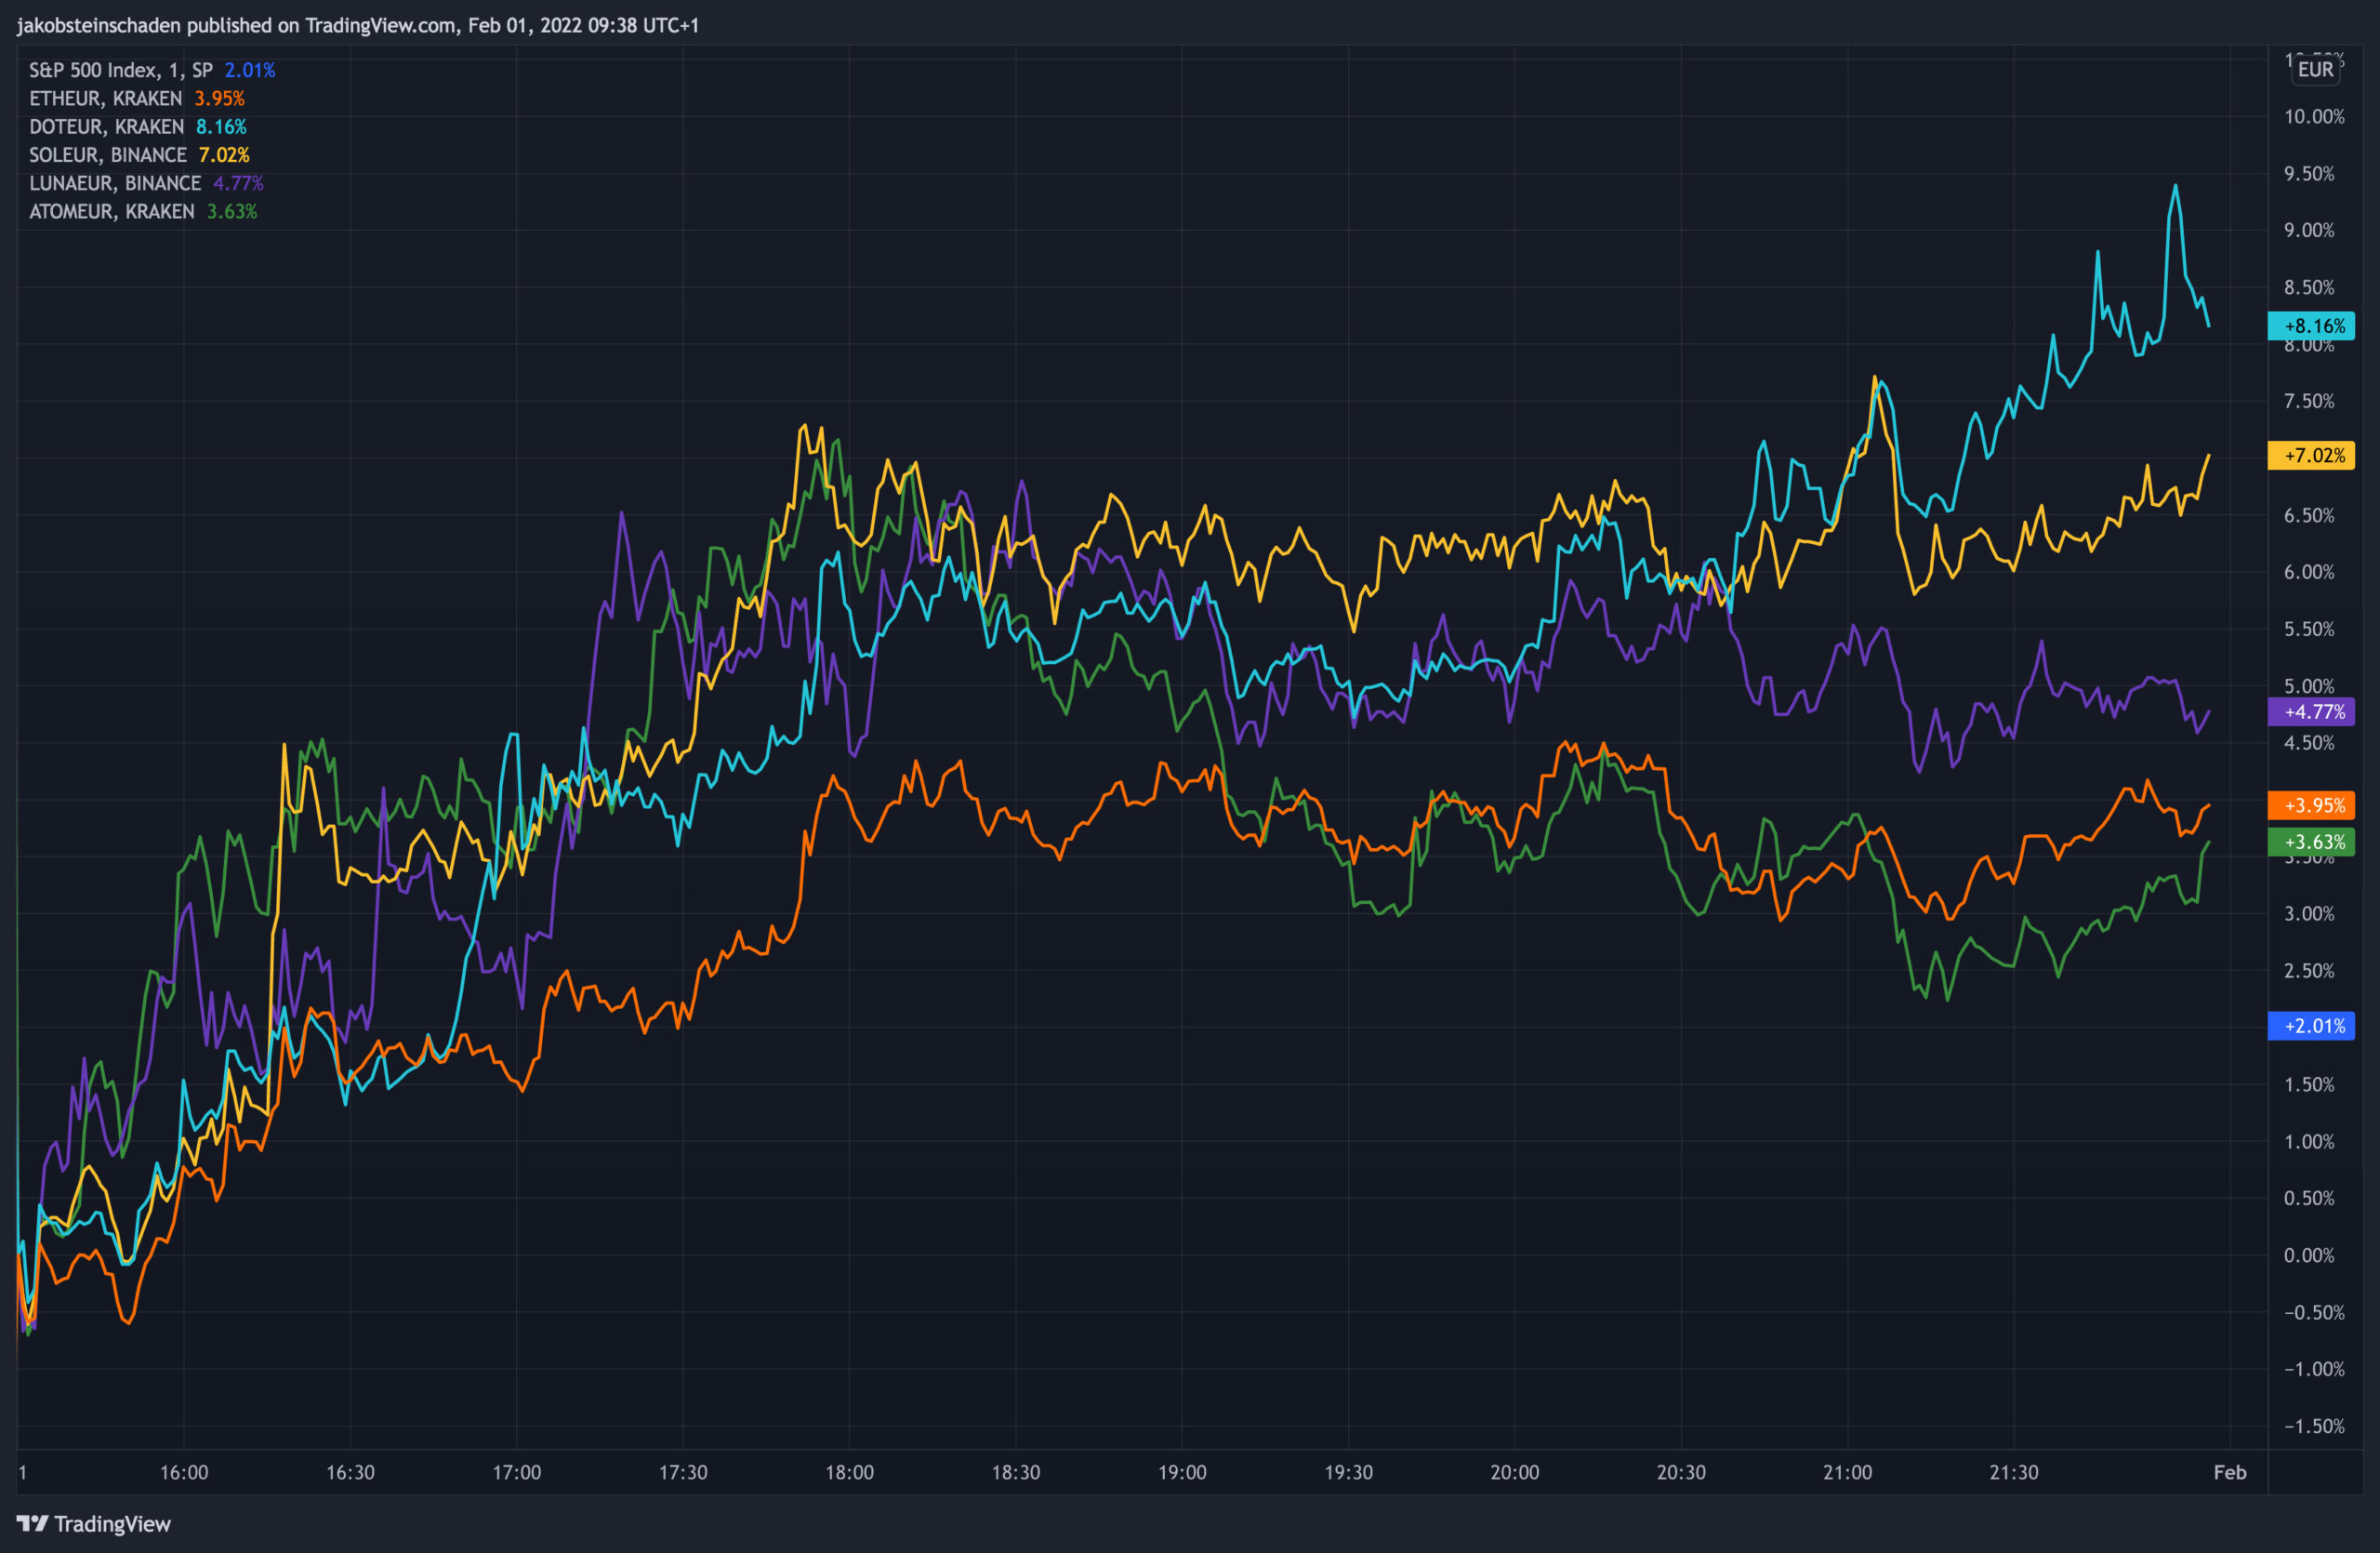
Task: Select the SOLEUR, BINANCE legend entry
Action: click(x=107, y=155)
